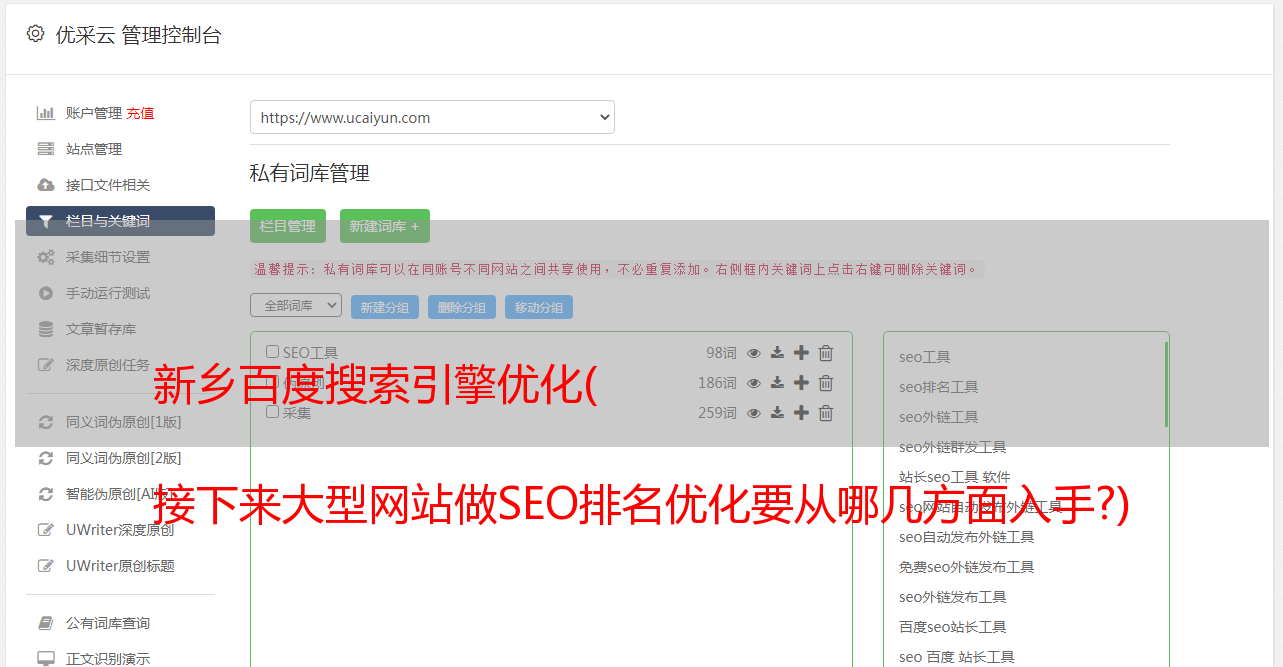The image size is (1283, 667).
Task: Click the cogs icon for 采集细节设置
Action: pyautogui.click(x=45, y=257)
